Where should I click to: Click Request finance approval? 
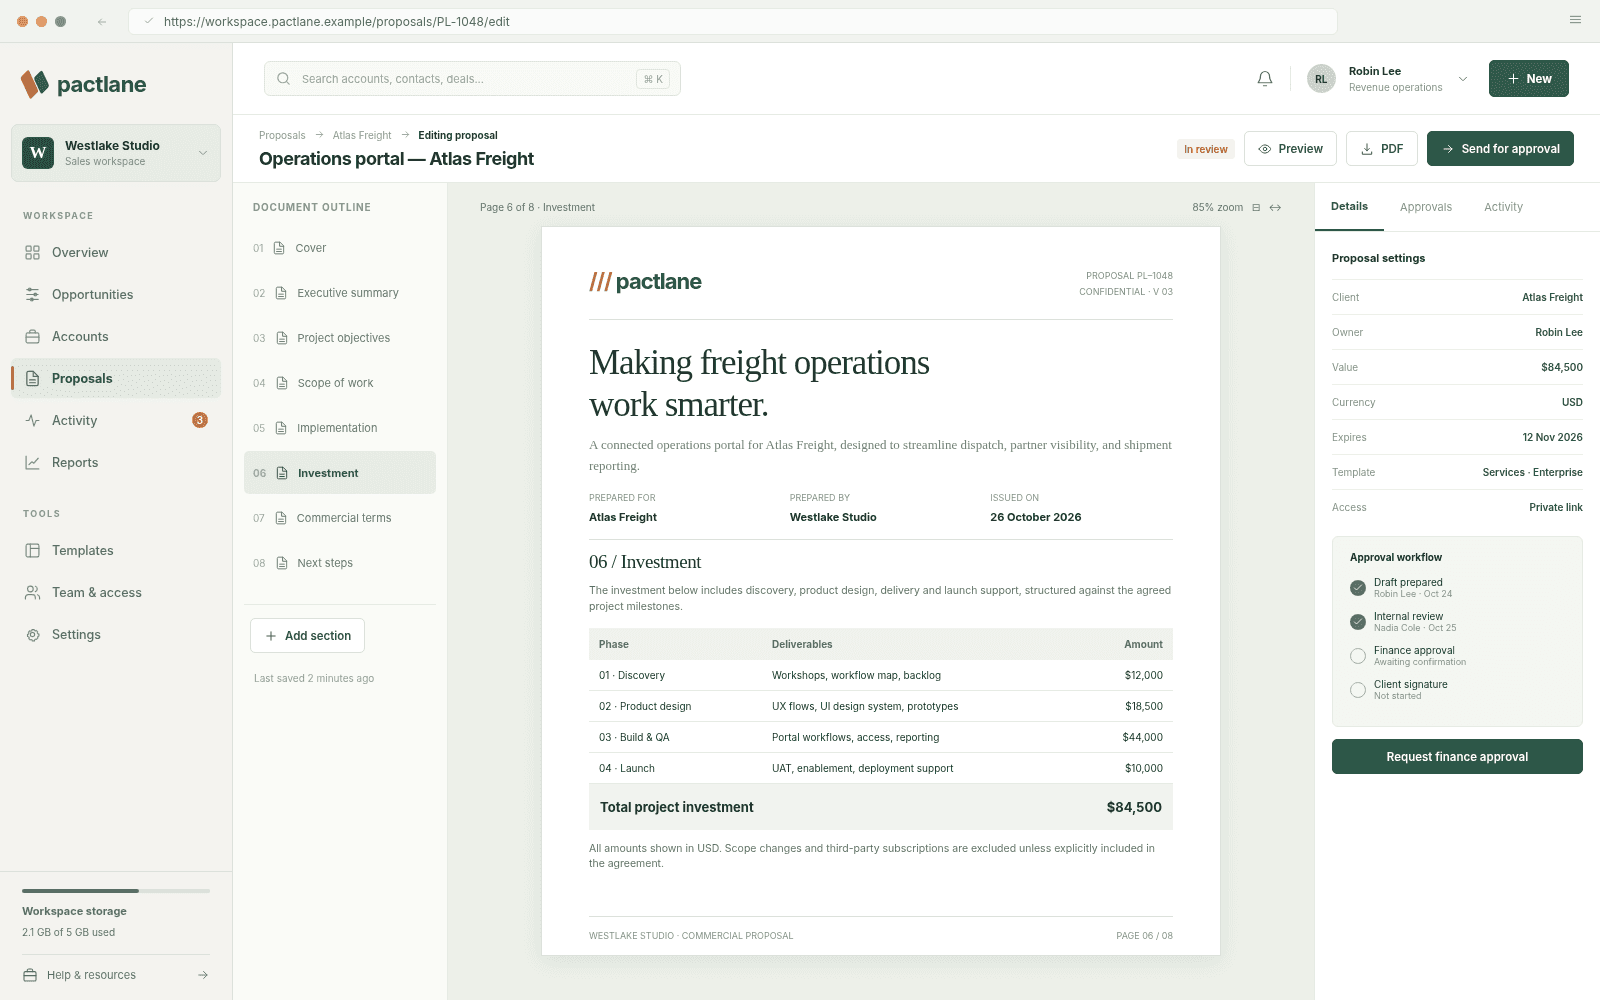click(x=1457, y=757)
